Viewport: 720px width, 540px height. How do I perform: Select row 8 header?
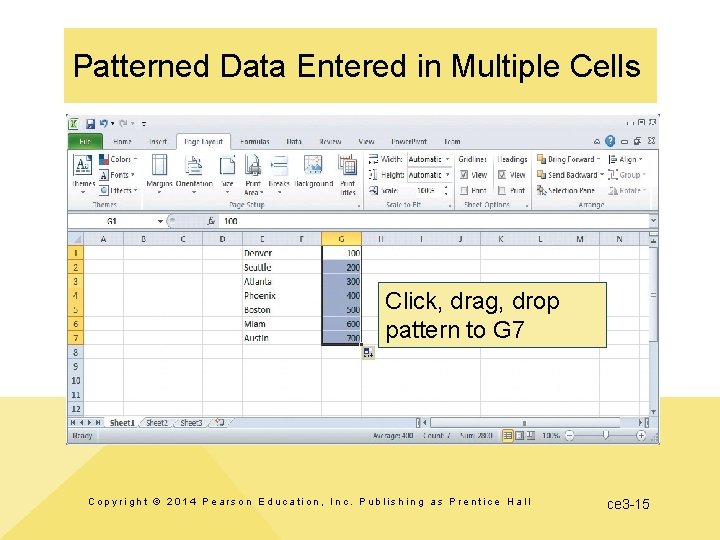(76, 352)
